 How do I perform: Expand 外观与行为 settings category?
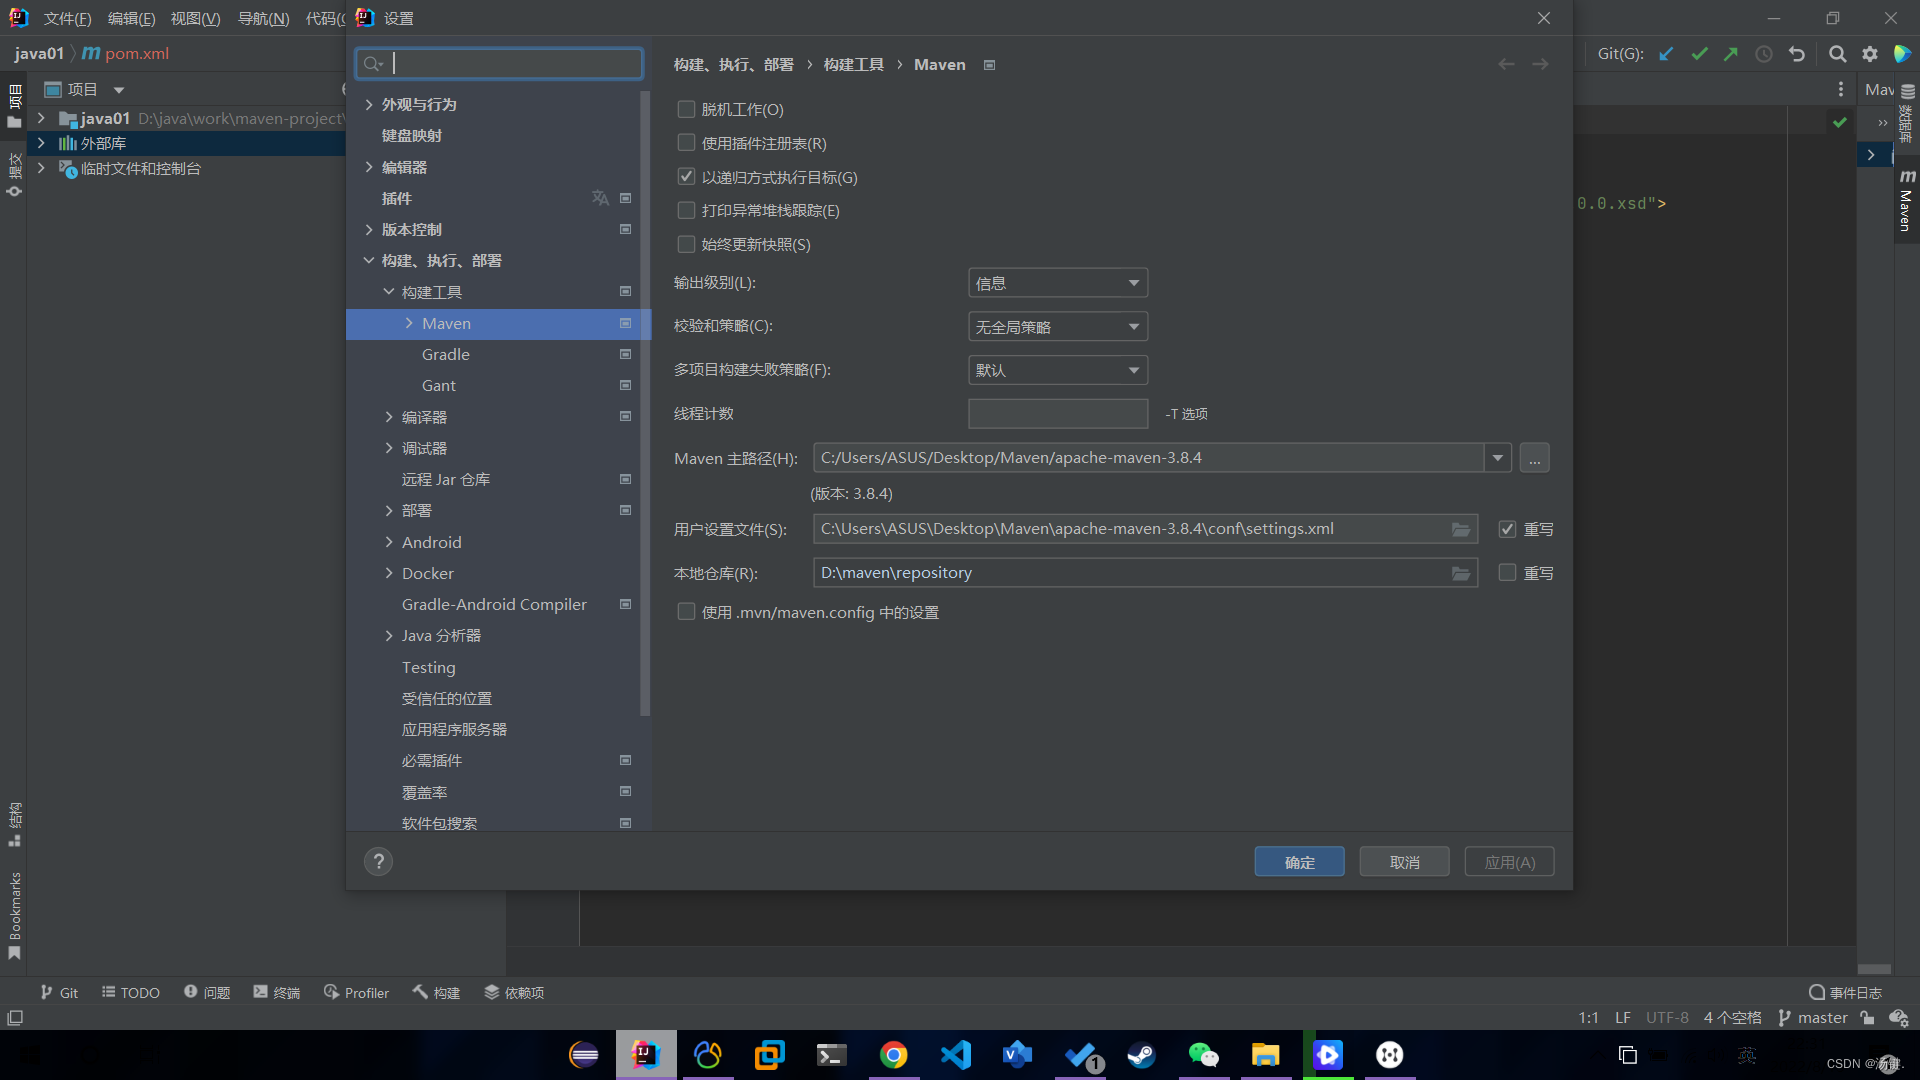click(x=369, y=104)
